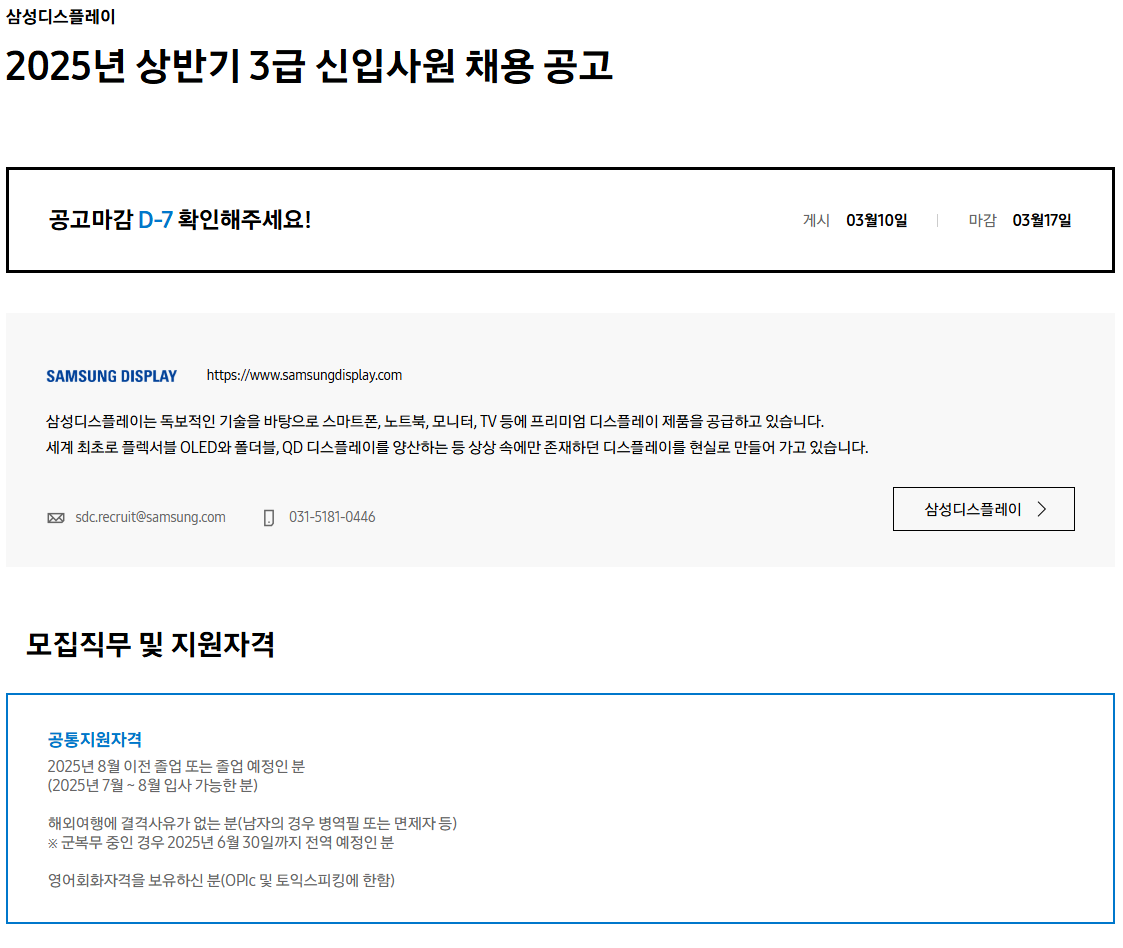Click the 게시 label
The height and width of the screenshot is (948, 1123).
pos(816,221)
